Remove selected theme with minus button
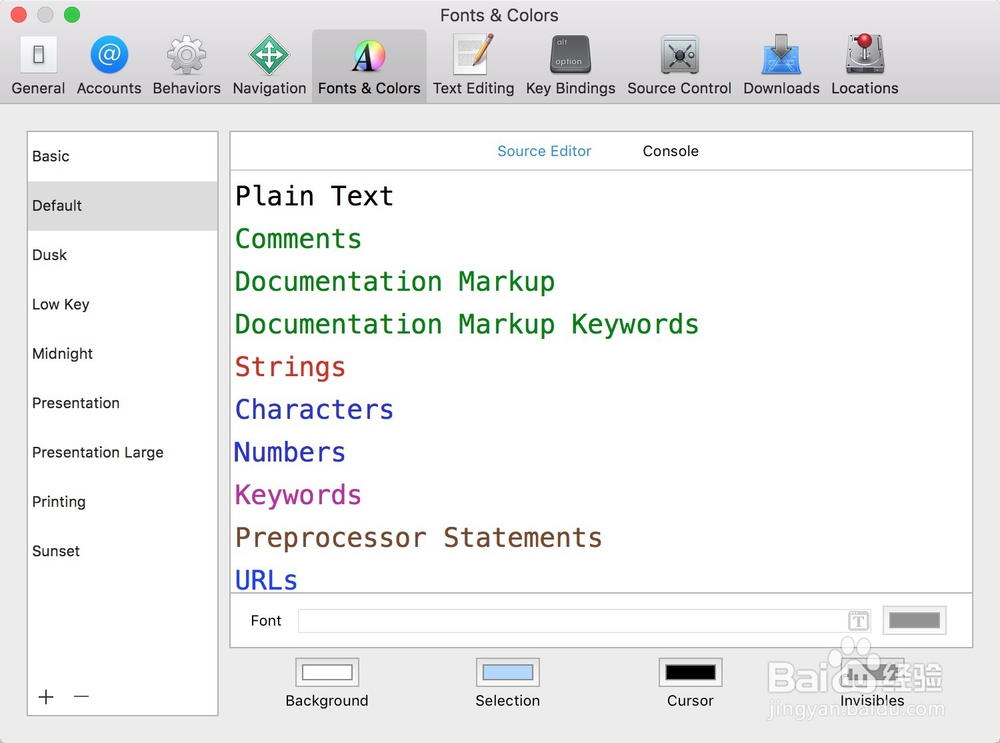This screenshot has height=743, width=1000. tap(81, 696)
